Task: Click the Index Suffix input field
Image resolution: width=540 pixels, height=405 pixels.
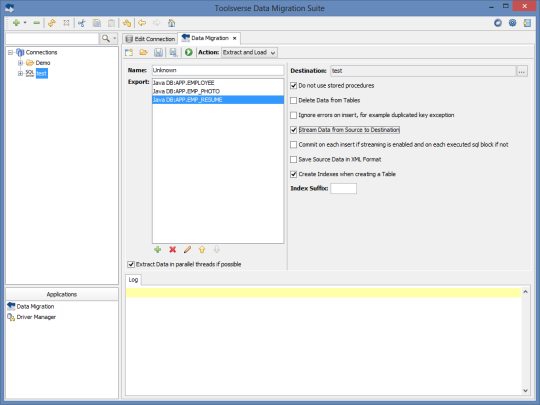Action: [343, 189]
